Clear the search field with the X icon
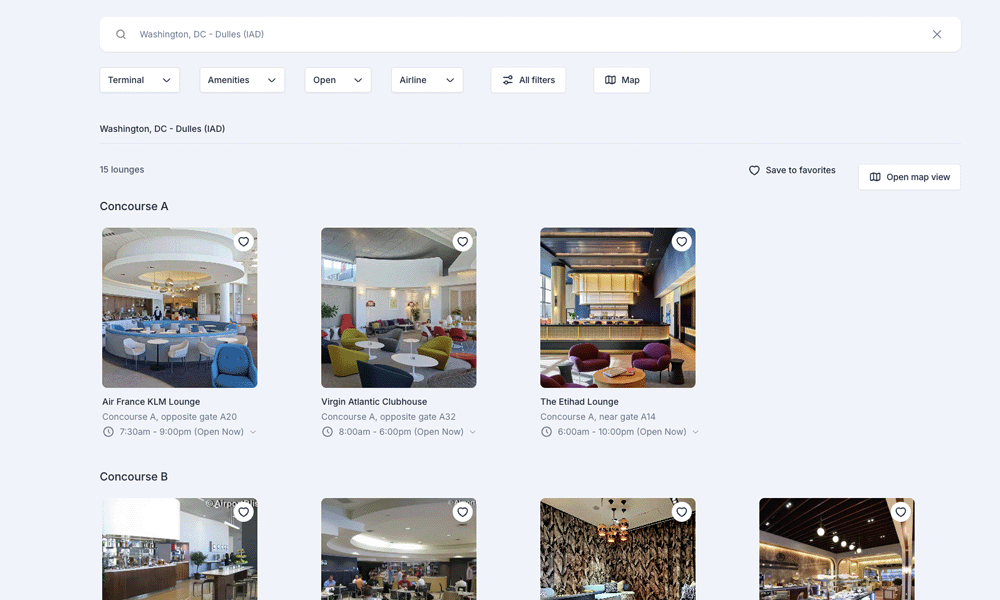The width and height of the screenshot is (1000, 600). [937, 34]
